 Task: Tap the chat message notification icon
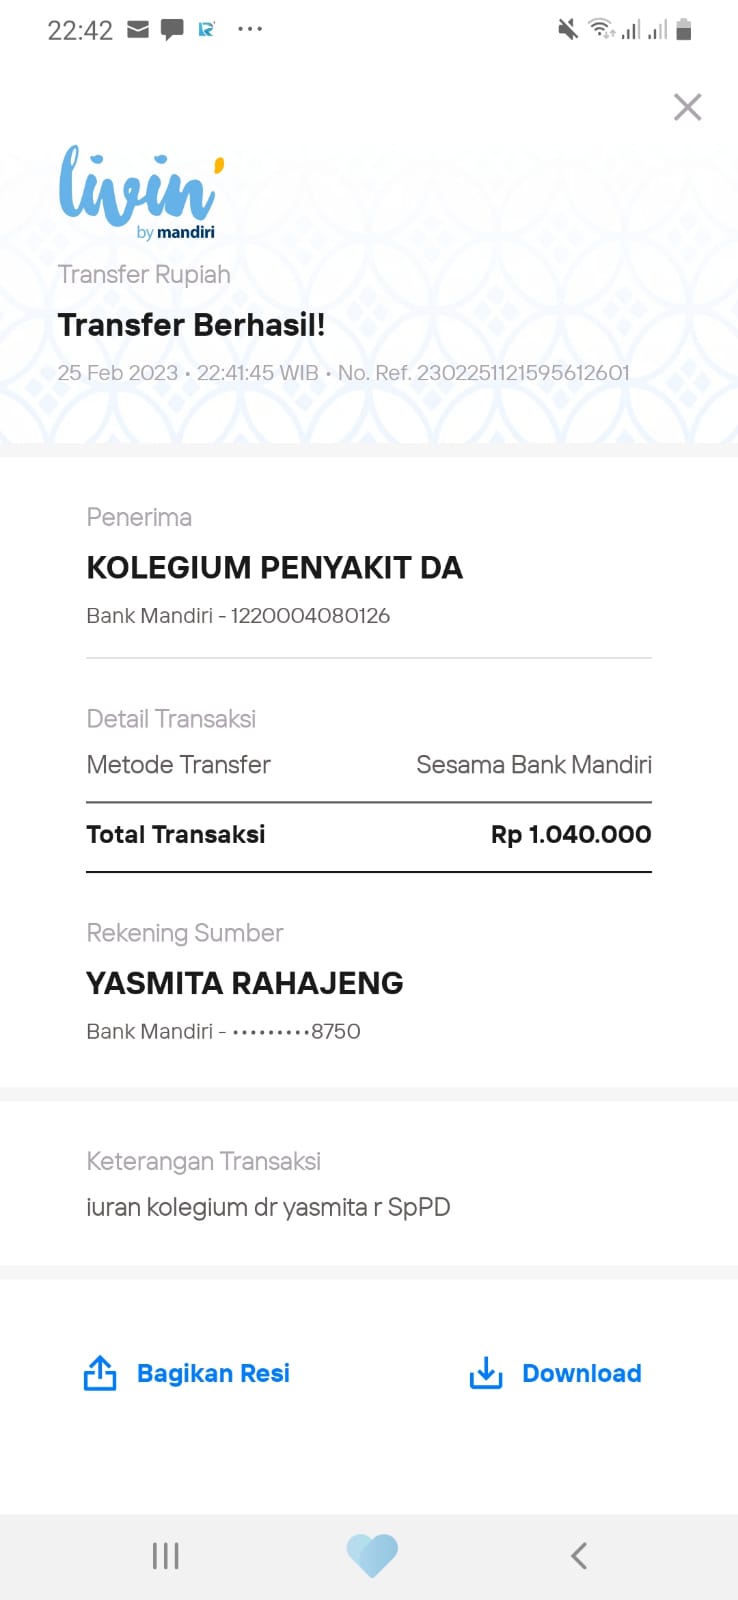click(x=172, y=30)
